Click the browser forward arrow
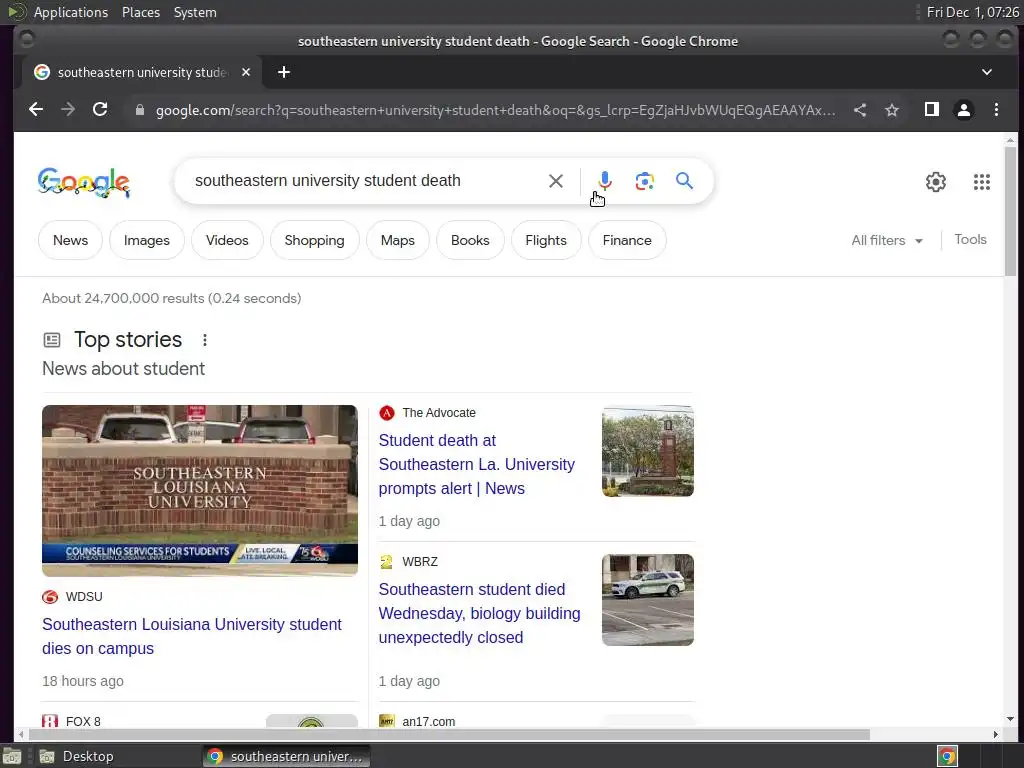 [x=68, y=110]
